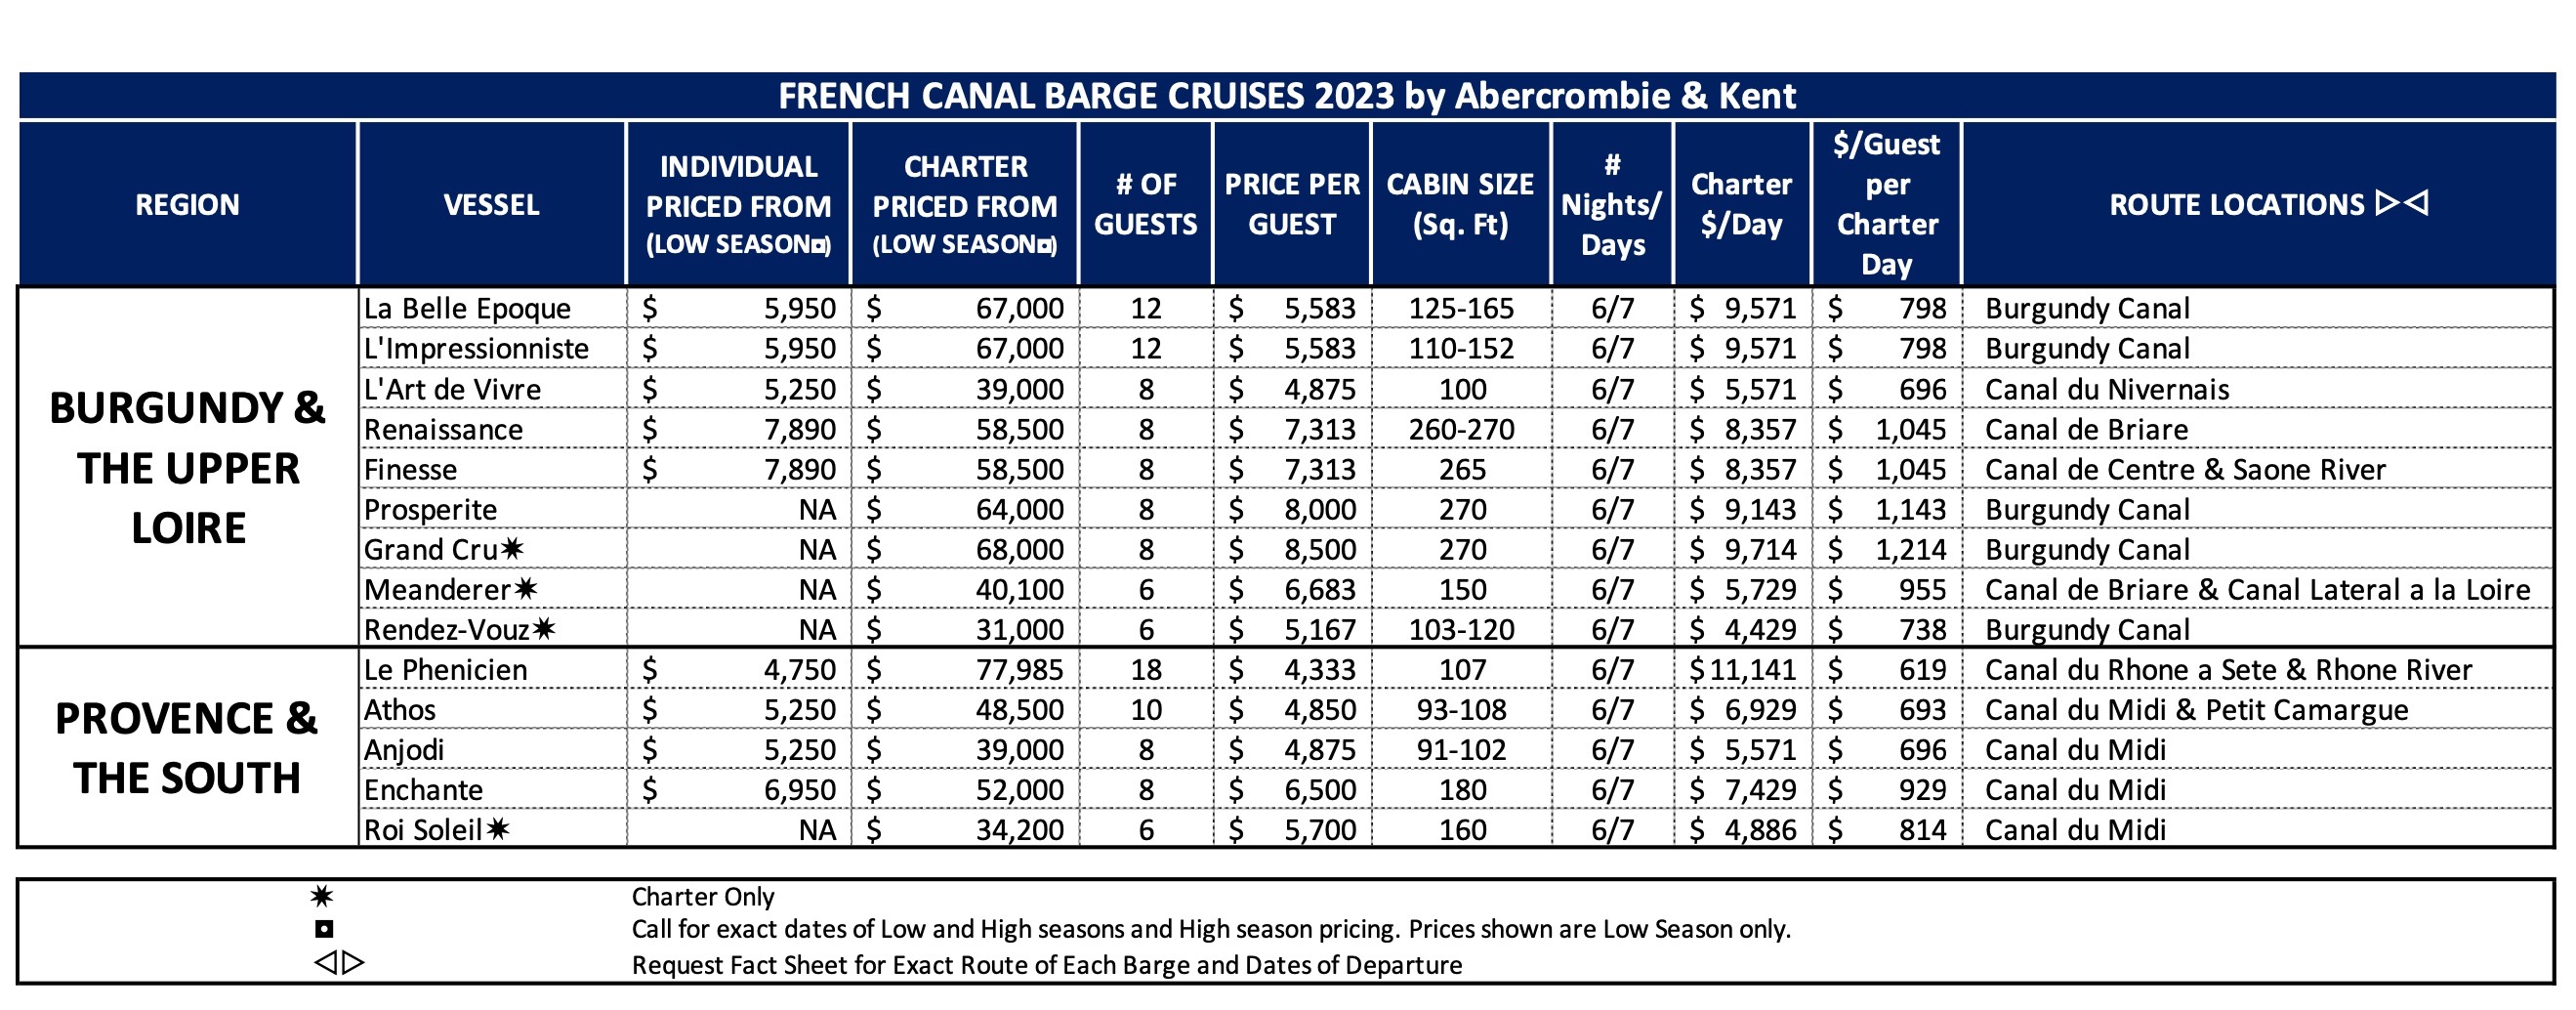
Task: Click the star symbol after Rendez-Vouz
Action: coord(543,629)
